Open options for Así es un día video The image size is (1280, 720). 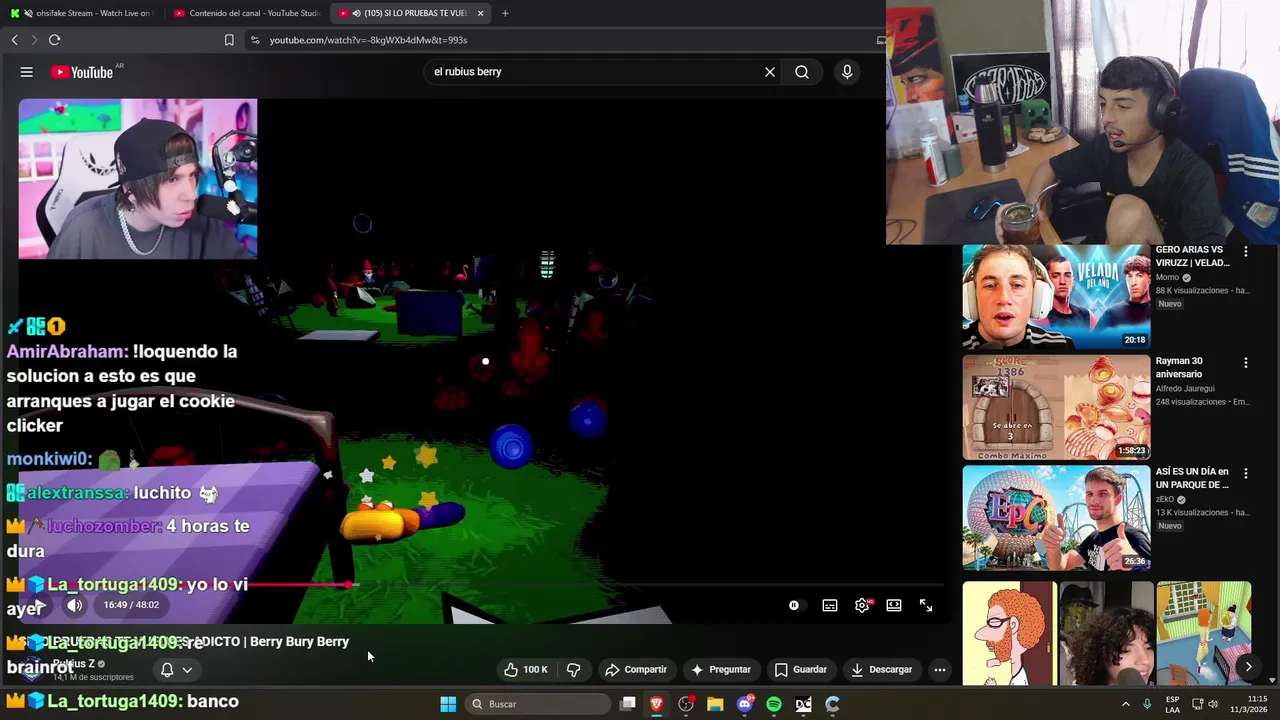(1246, 473)
